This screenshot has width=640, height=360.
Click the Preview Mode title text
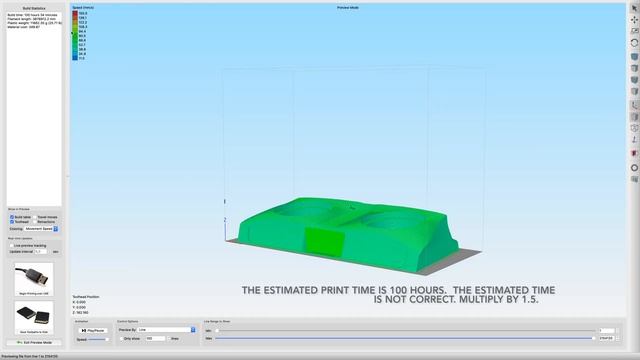[x=348, y=7]
